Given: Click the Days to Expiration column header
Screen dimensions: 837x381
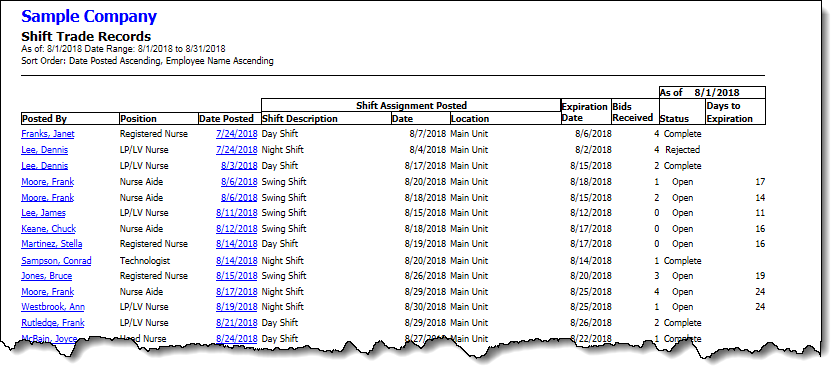Looking at the screenshot, I should click(735, 112).
